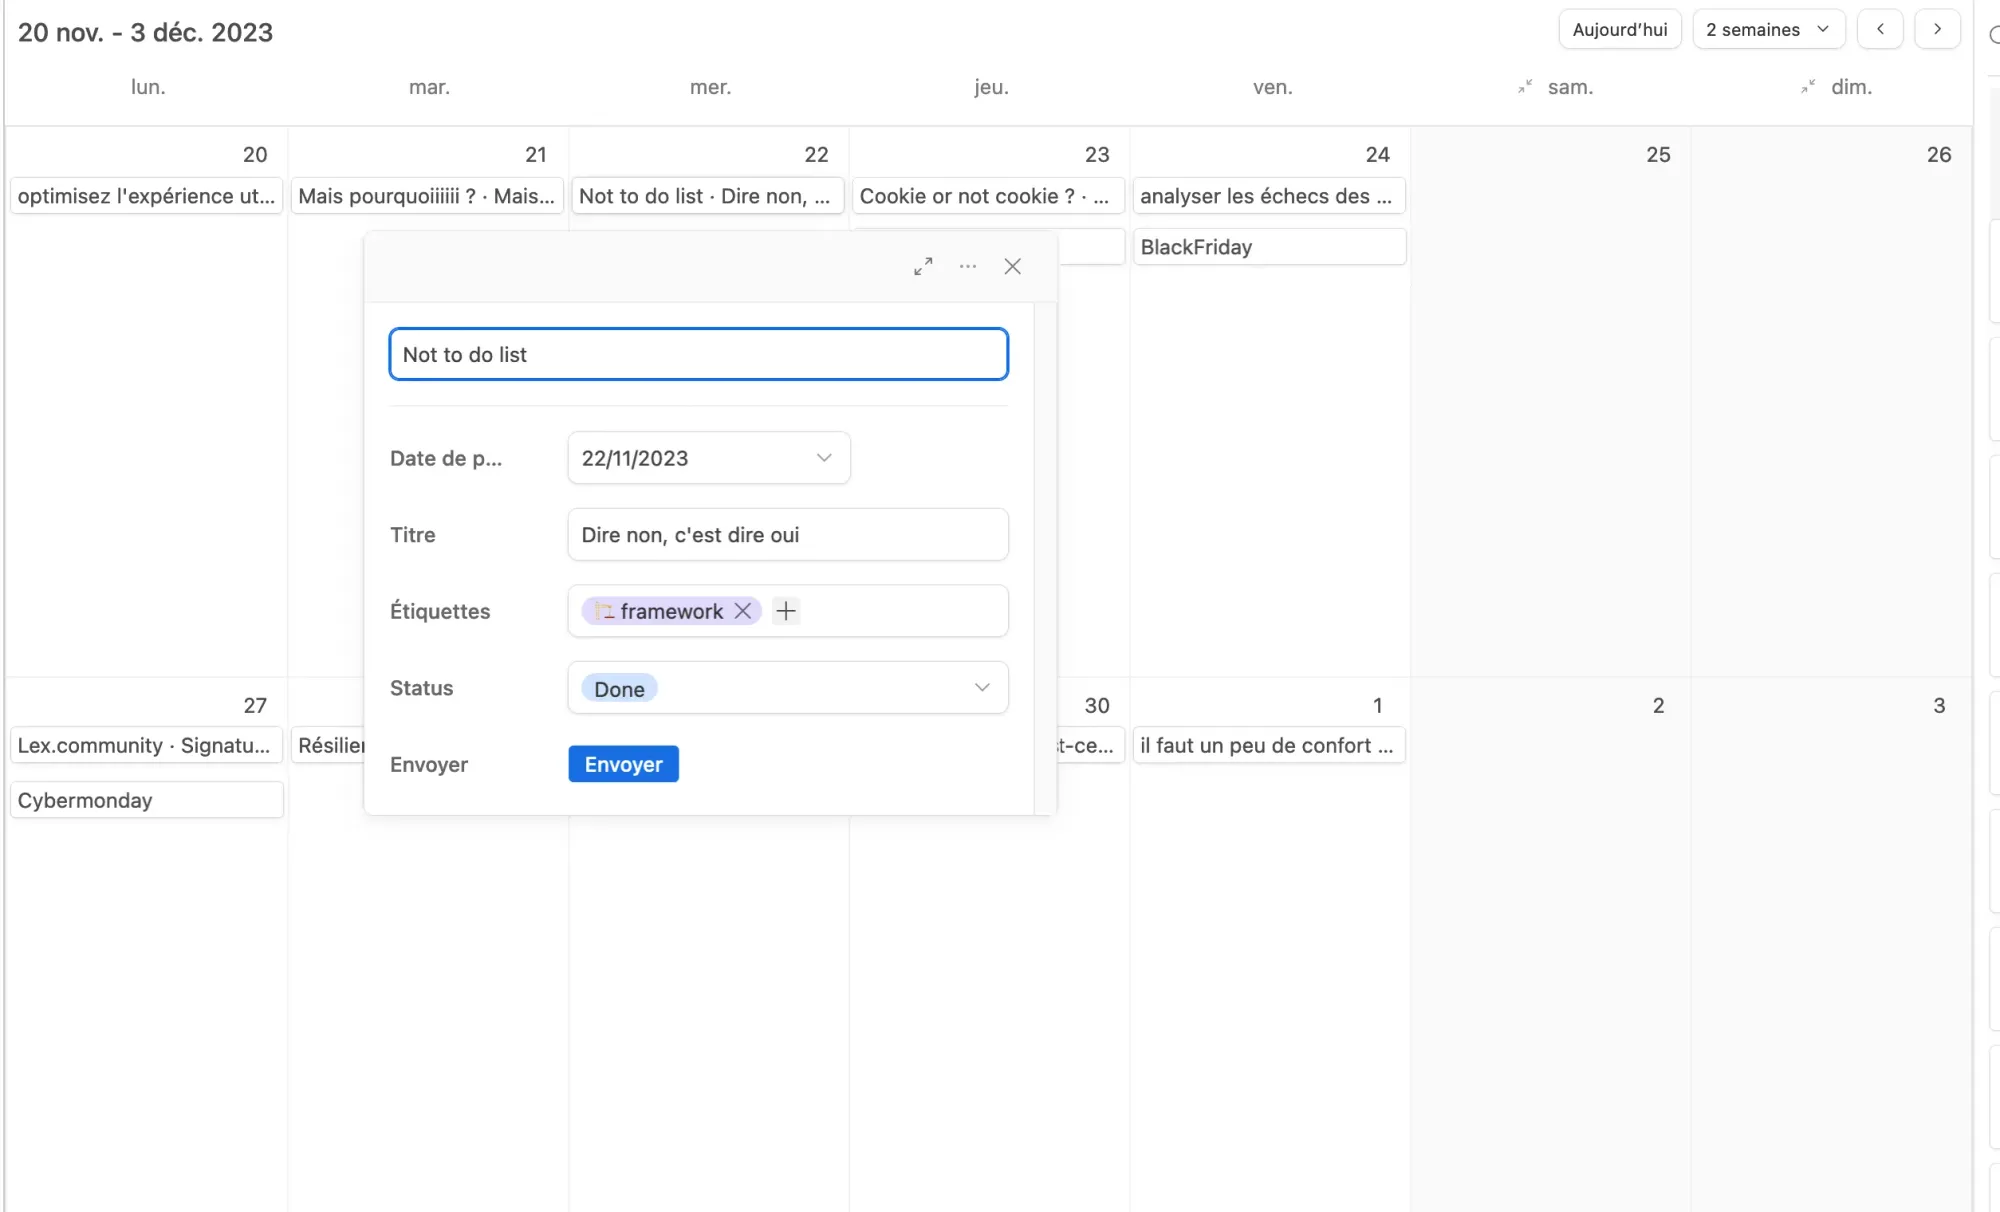The height and width of the screenshot is (1212, 2000).
Task: Go to next calendar period
Action: point(1937,29)
